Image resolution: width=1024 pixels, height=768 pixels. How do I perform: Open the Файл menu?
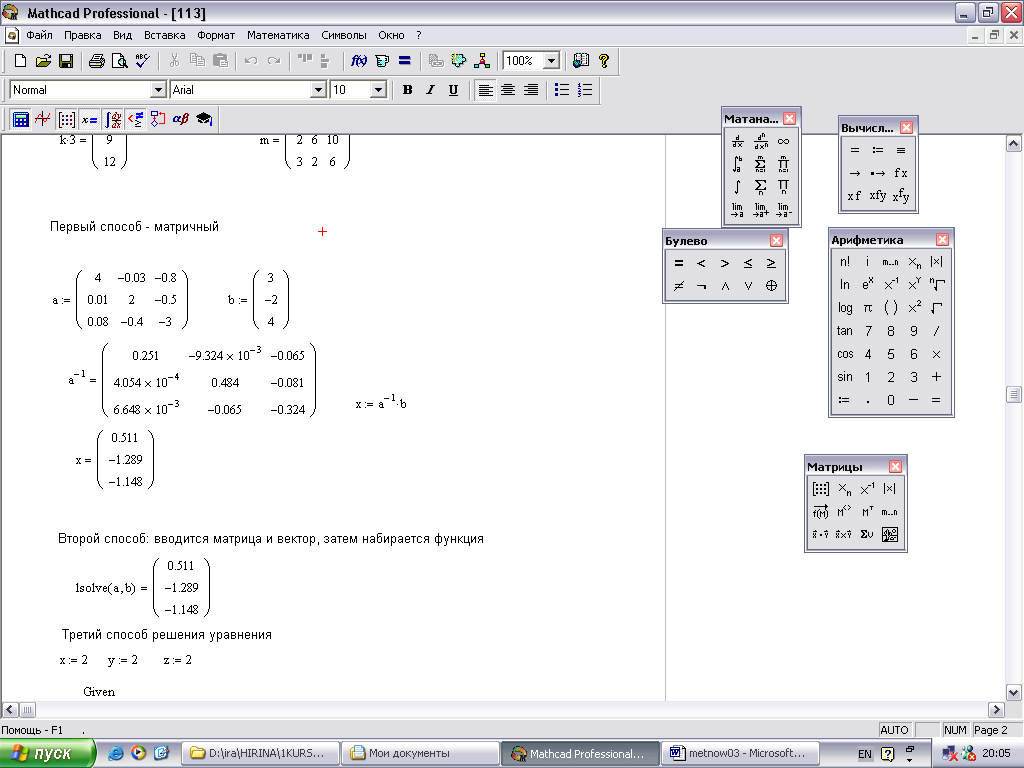point(39,35)
